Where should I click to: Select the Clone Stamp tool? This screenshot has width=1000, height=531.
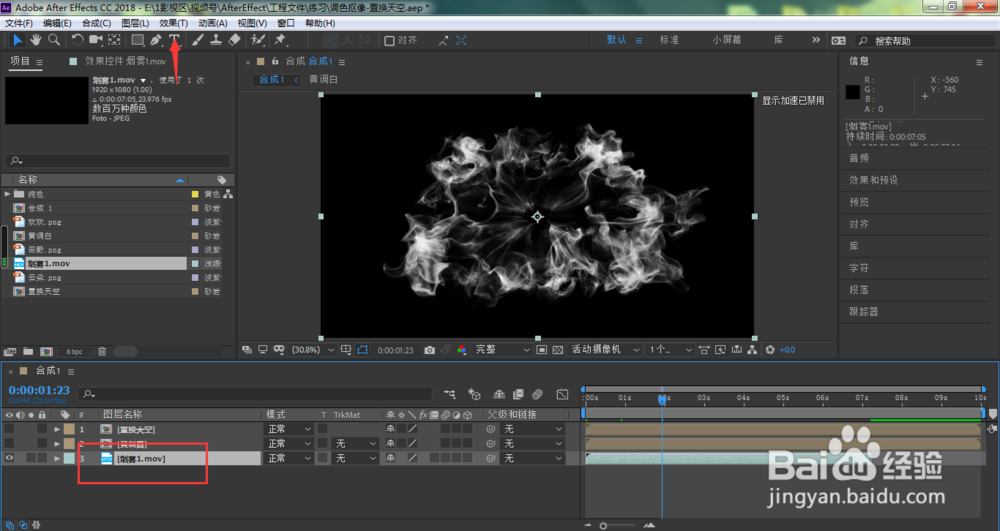point(215,40)
